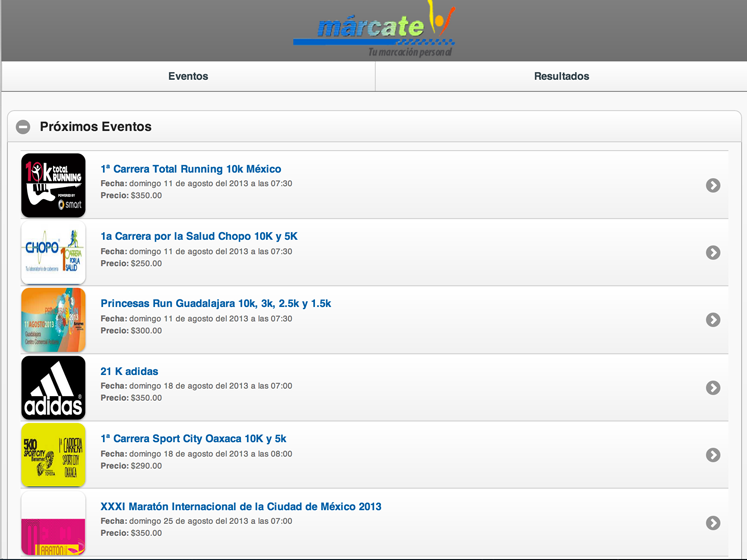This screenshot has width=747, height=560.
Task: Click the Próximos Eventos heading text
Action: pyautogui.click(x=96, y=127)
